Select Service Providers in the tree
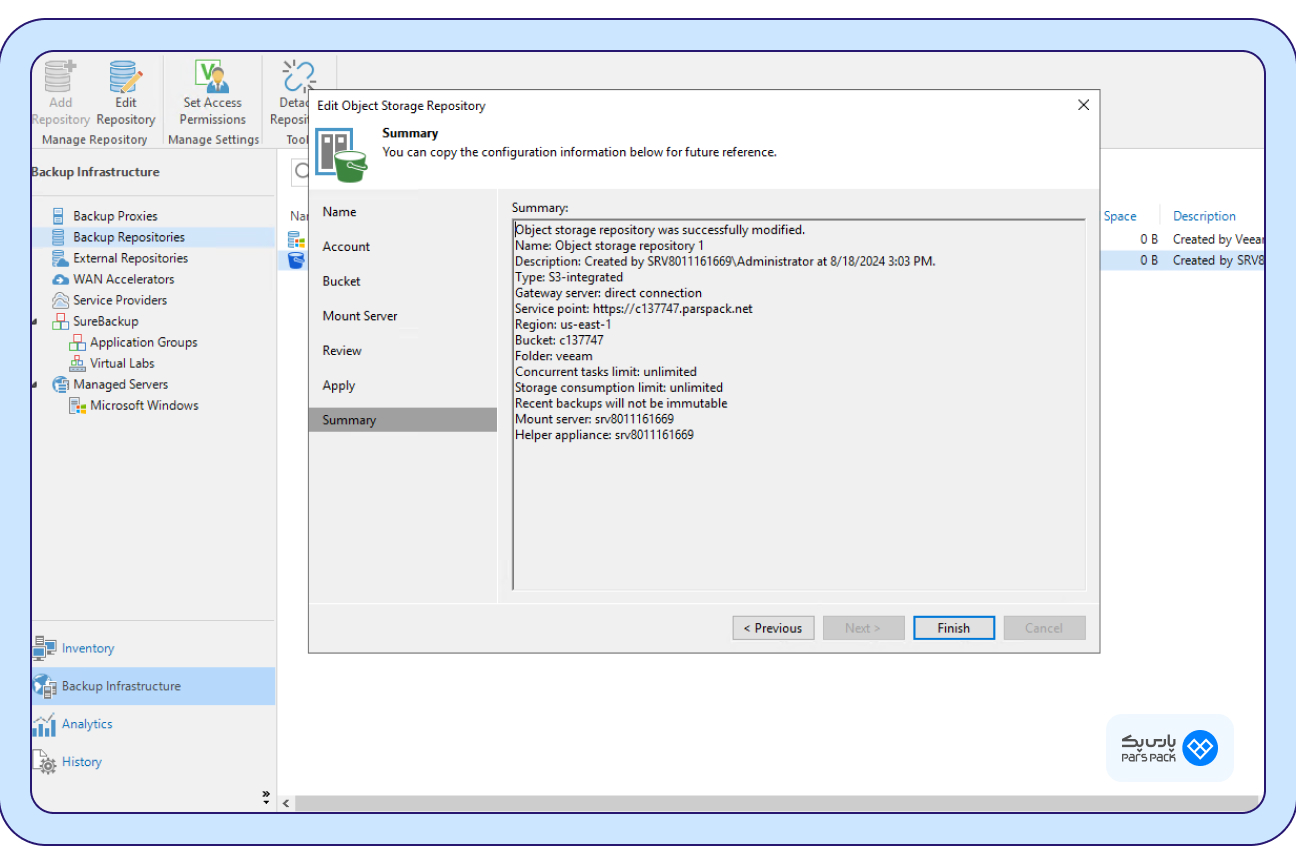The height and width of the screenshot is (864, 1296). click(120, 300)
